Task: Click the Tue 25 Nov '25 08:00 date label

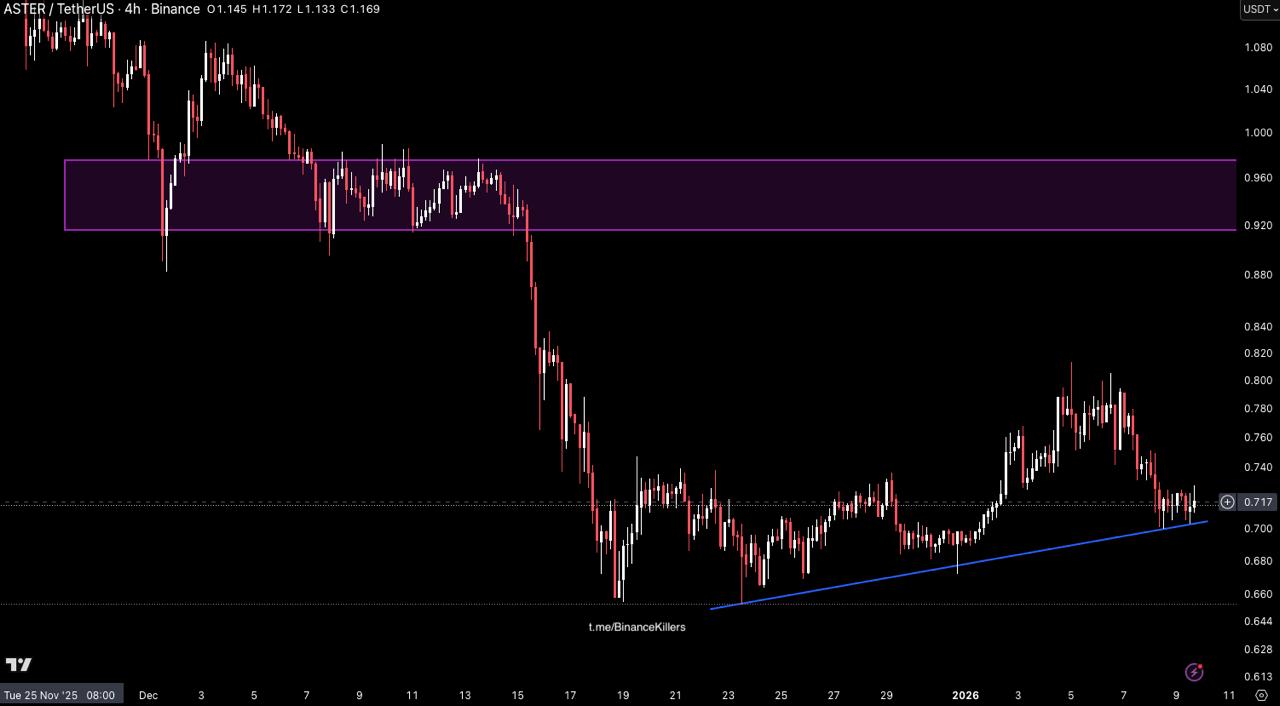Action: (60, 695)
